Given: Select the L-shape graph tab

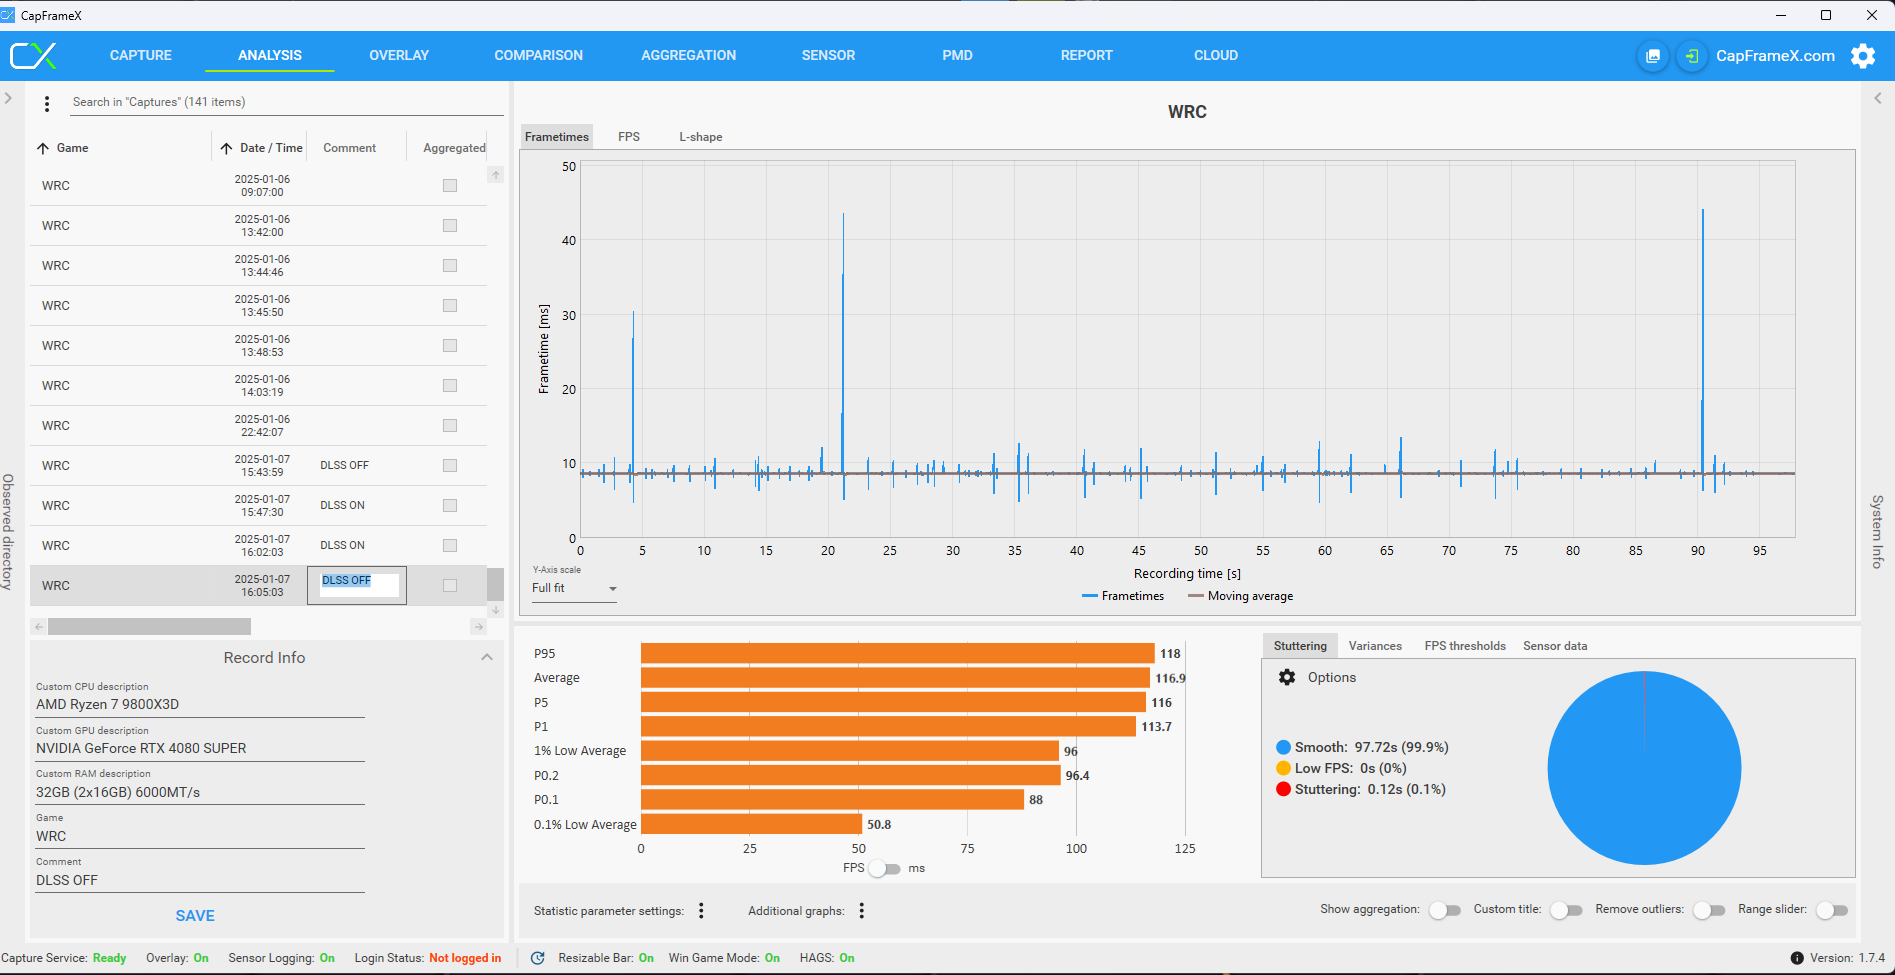Looking at the screenshot, I should 700,137.
